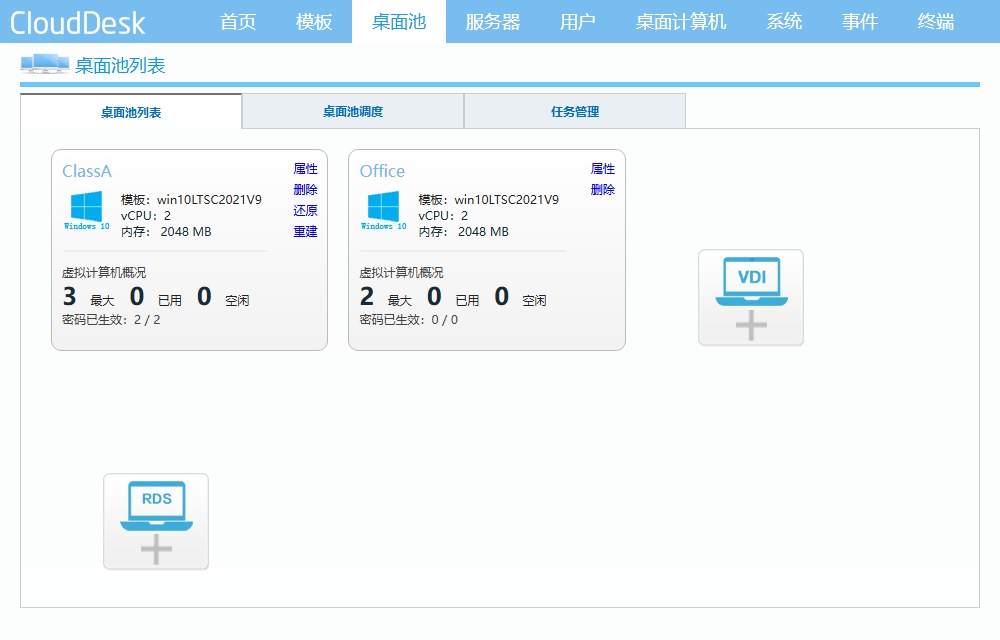
Task: Click the Office pool title
Action: point(382,171)
